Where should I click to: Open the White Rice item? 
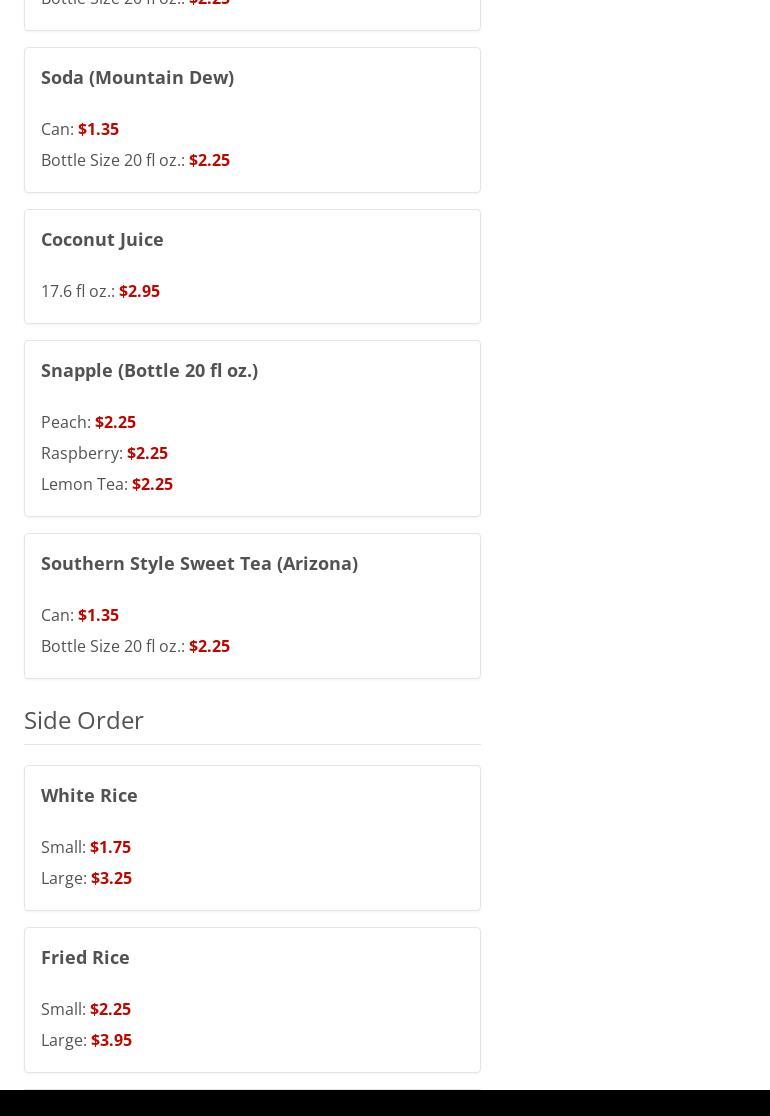tap(89, 795)
